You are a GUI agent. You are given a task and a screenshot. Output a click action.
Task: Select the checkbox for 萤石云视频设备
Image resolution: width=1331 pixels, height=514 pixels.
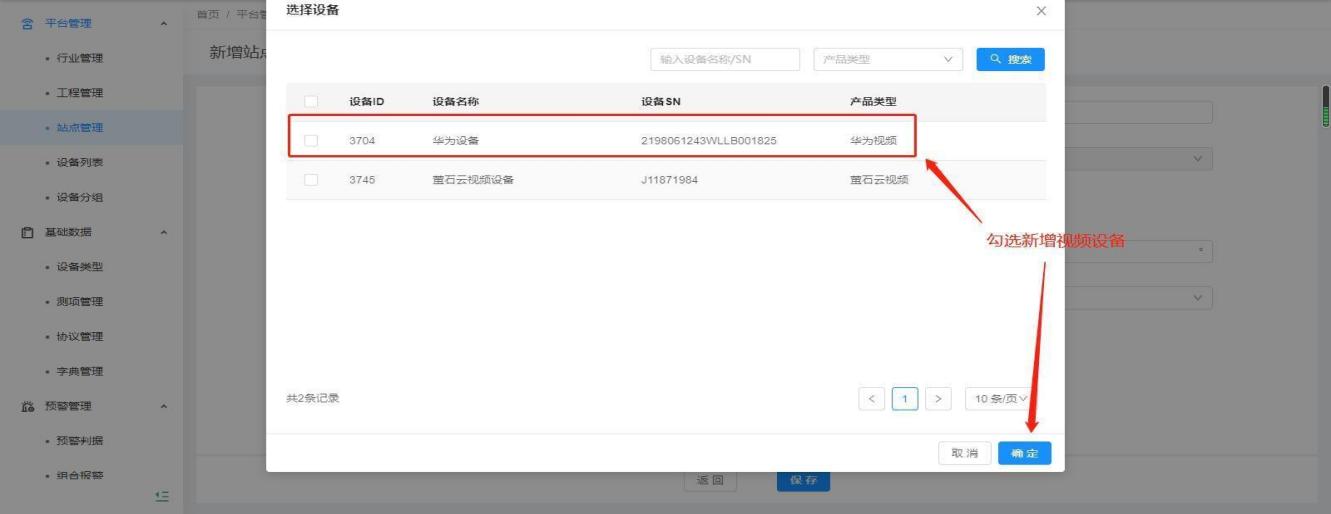coord(311,180)
